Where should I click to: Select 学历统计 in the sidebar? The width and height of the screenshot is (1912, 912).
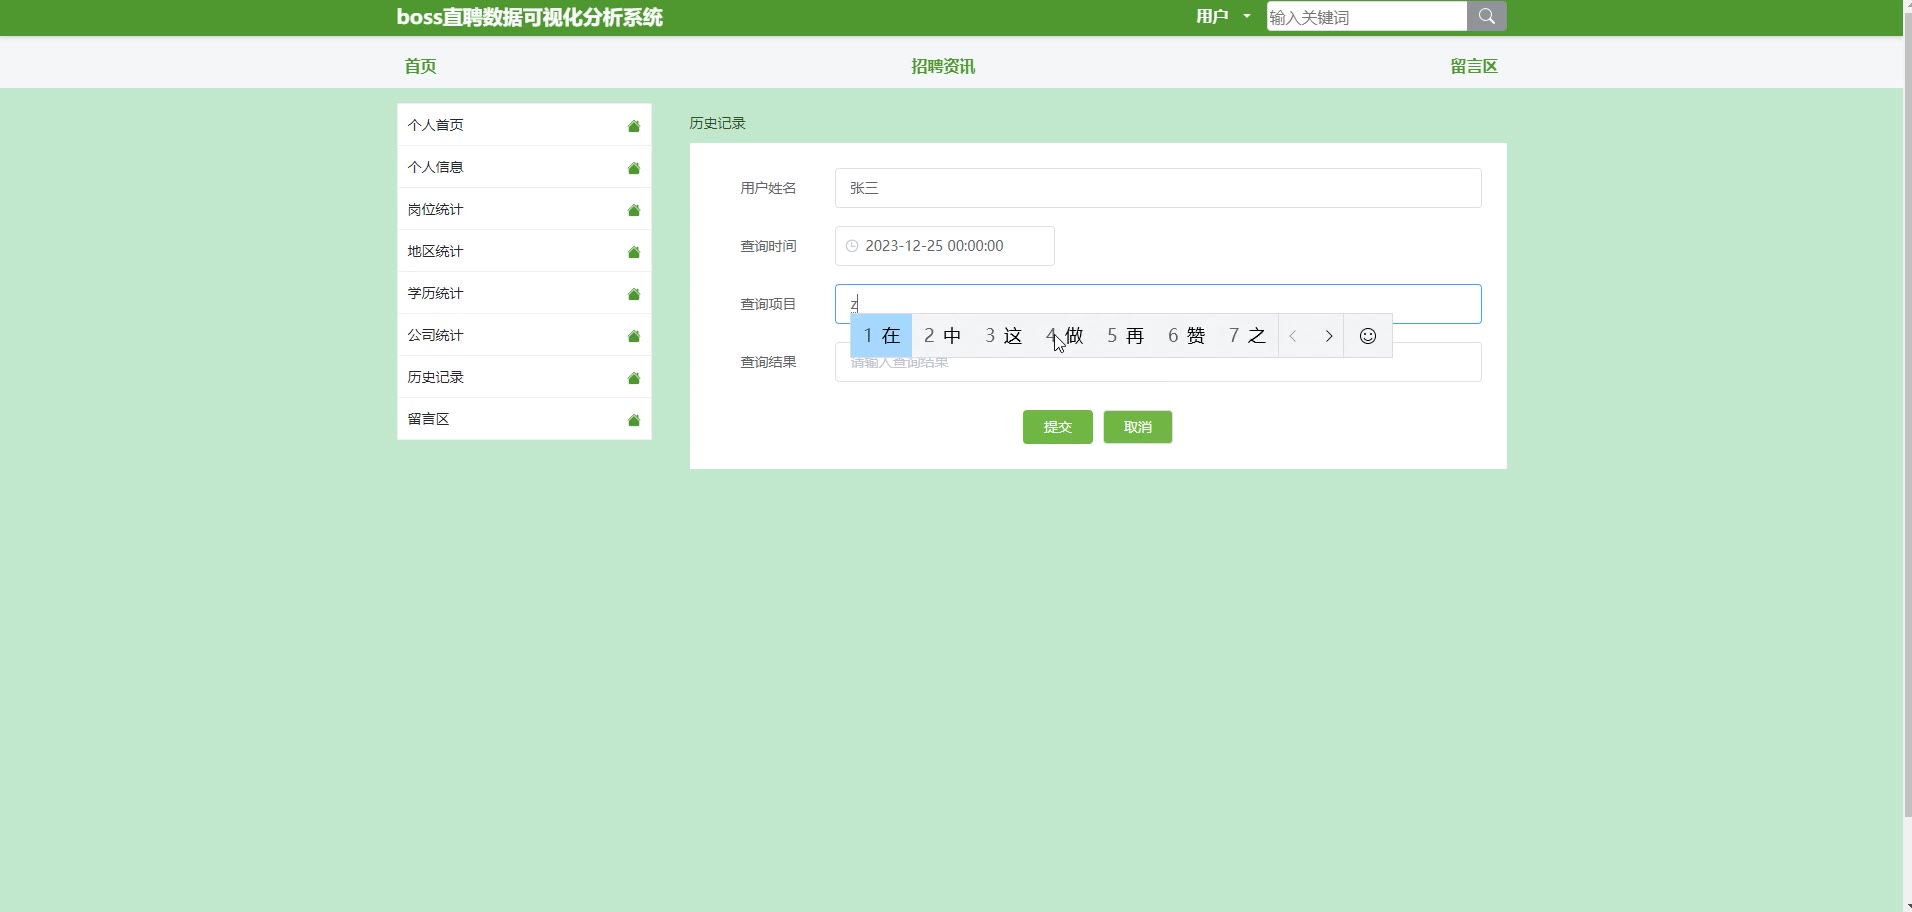click(524, 293)
